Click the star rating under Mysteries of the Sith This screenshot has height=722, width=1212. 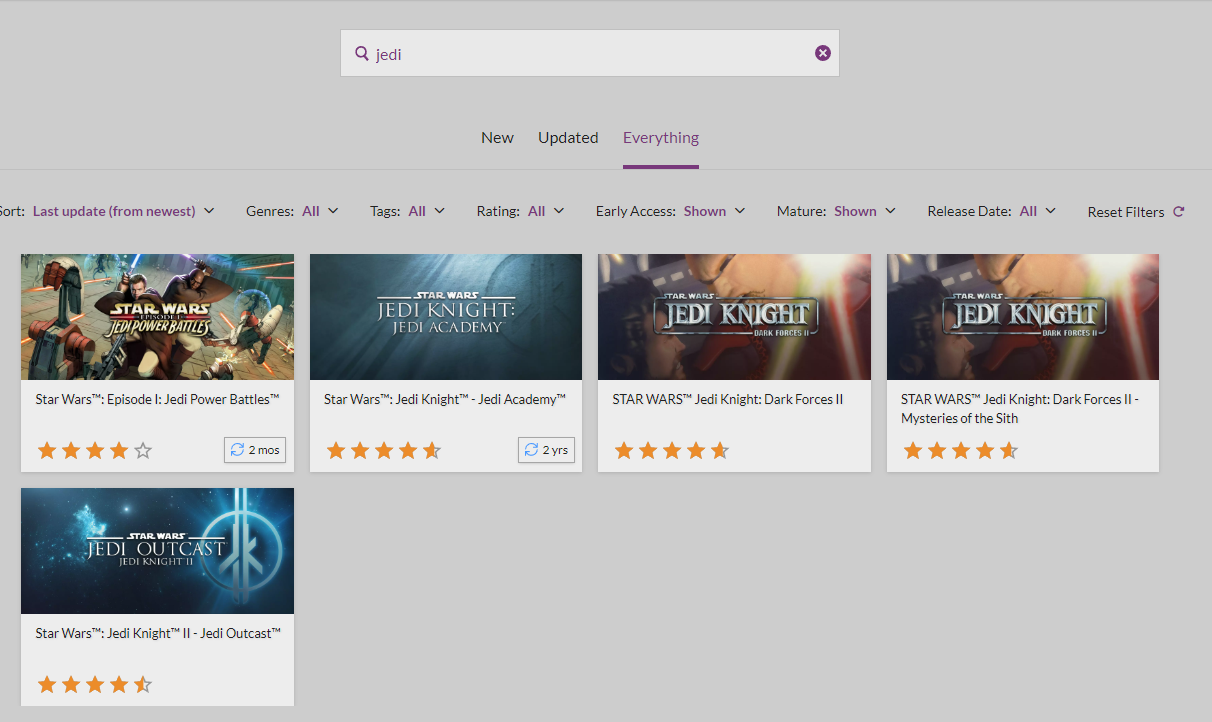click(961, 451)
